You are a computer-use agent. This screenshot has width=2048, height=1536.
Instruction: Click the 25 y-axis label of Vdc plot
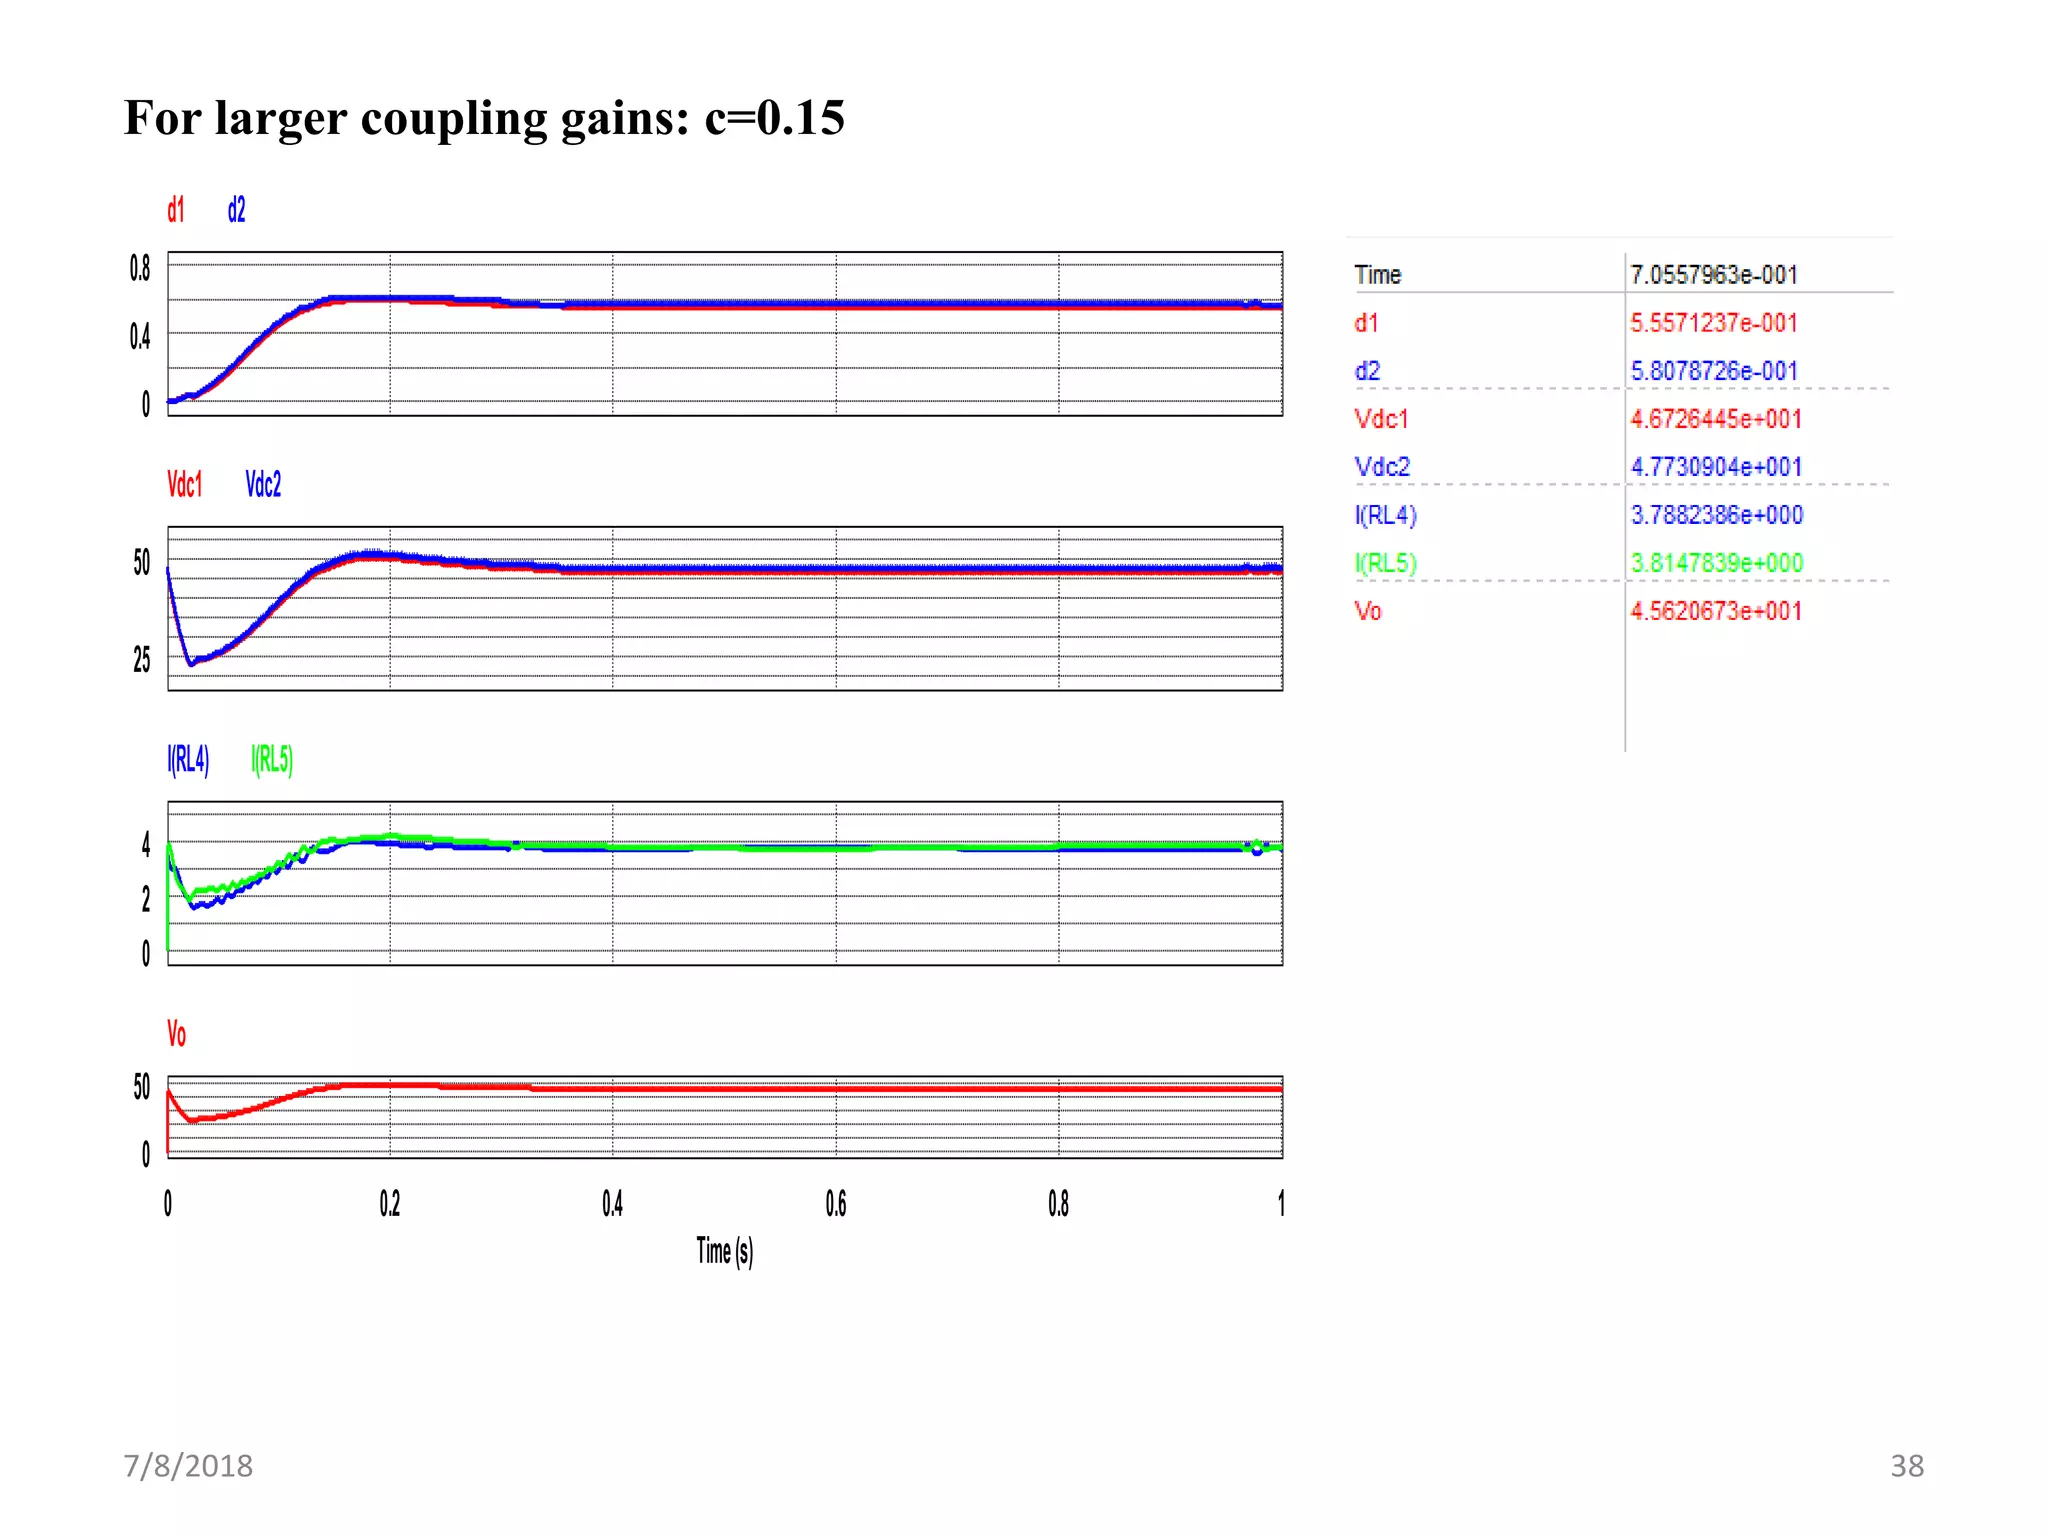coord(142,659)
